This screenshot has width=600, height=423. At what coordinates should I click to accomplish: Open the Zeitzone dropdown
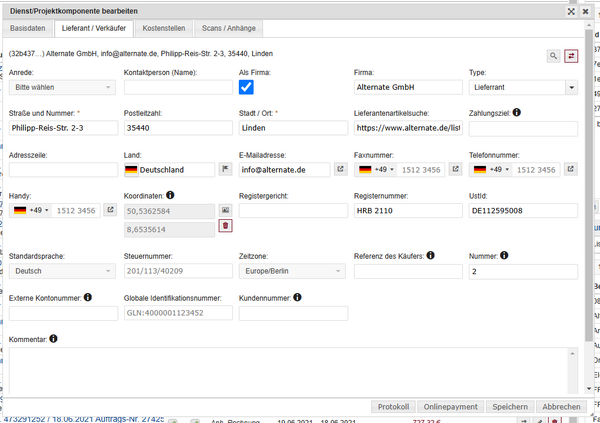click(x=293, y=271)
